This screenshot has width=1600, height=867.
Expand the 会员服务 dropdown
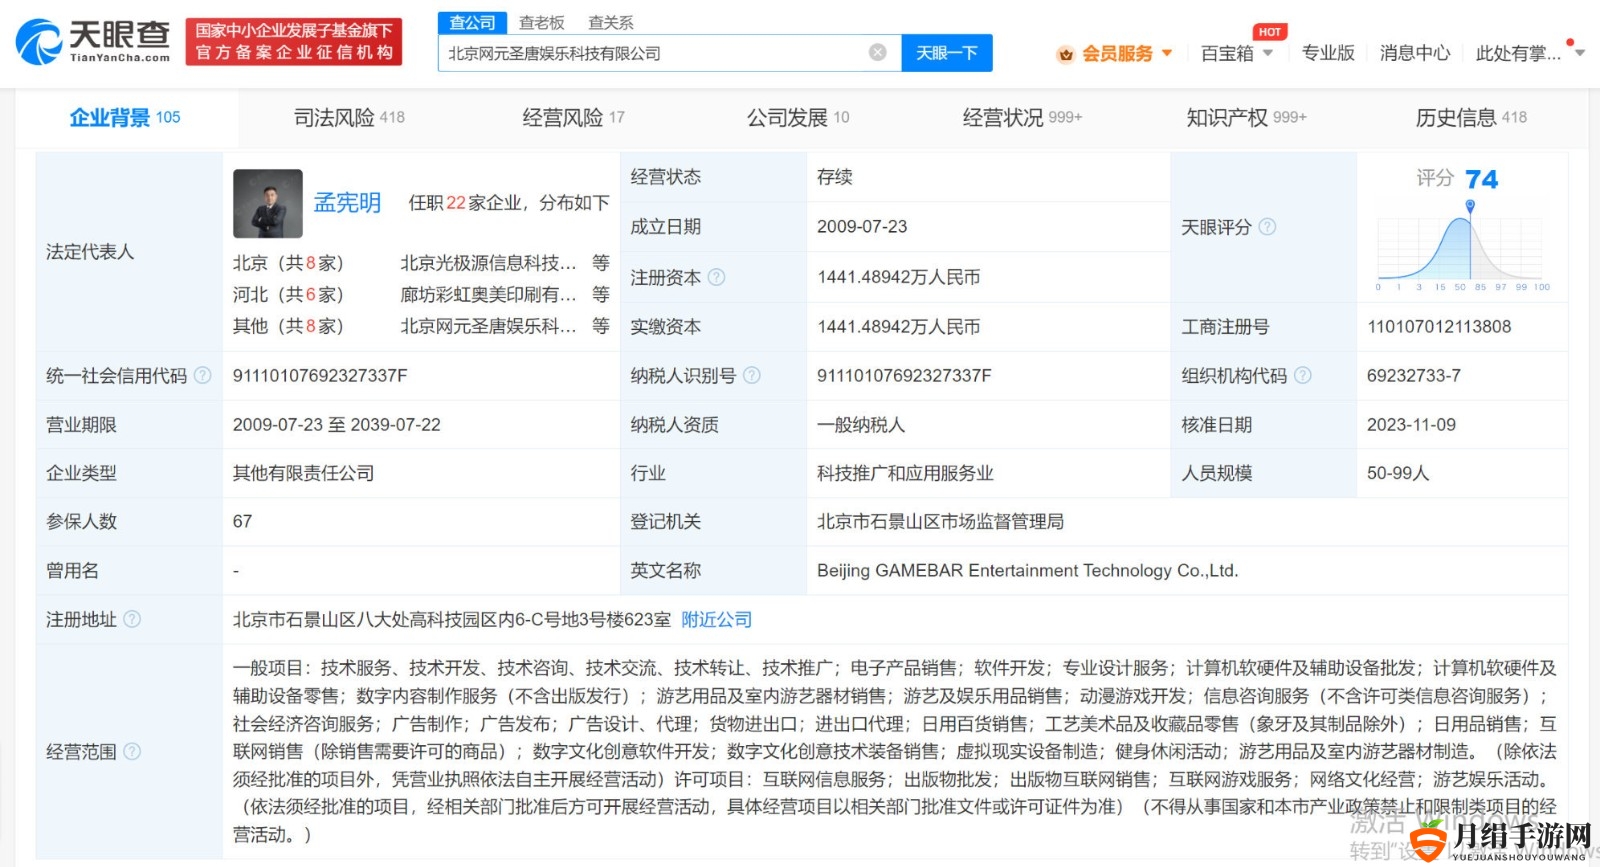click(1166, 53)
